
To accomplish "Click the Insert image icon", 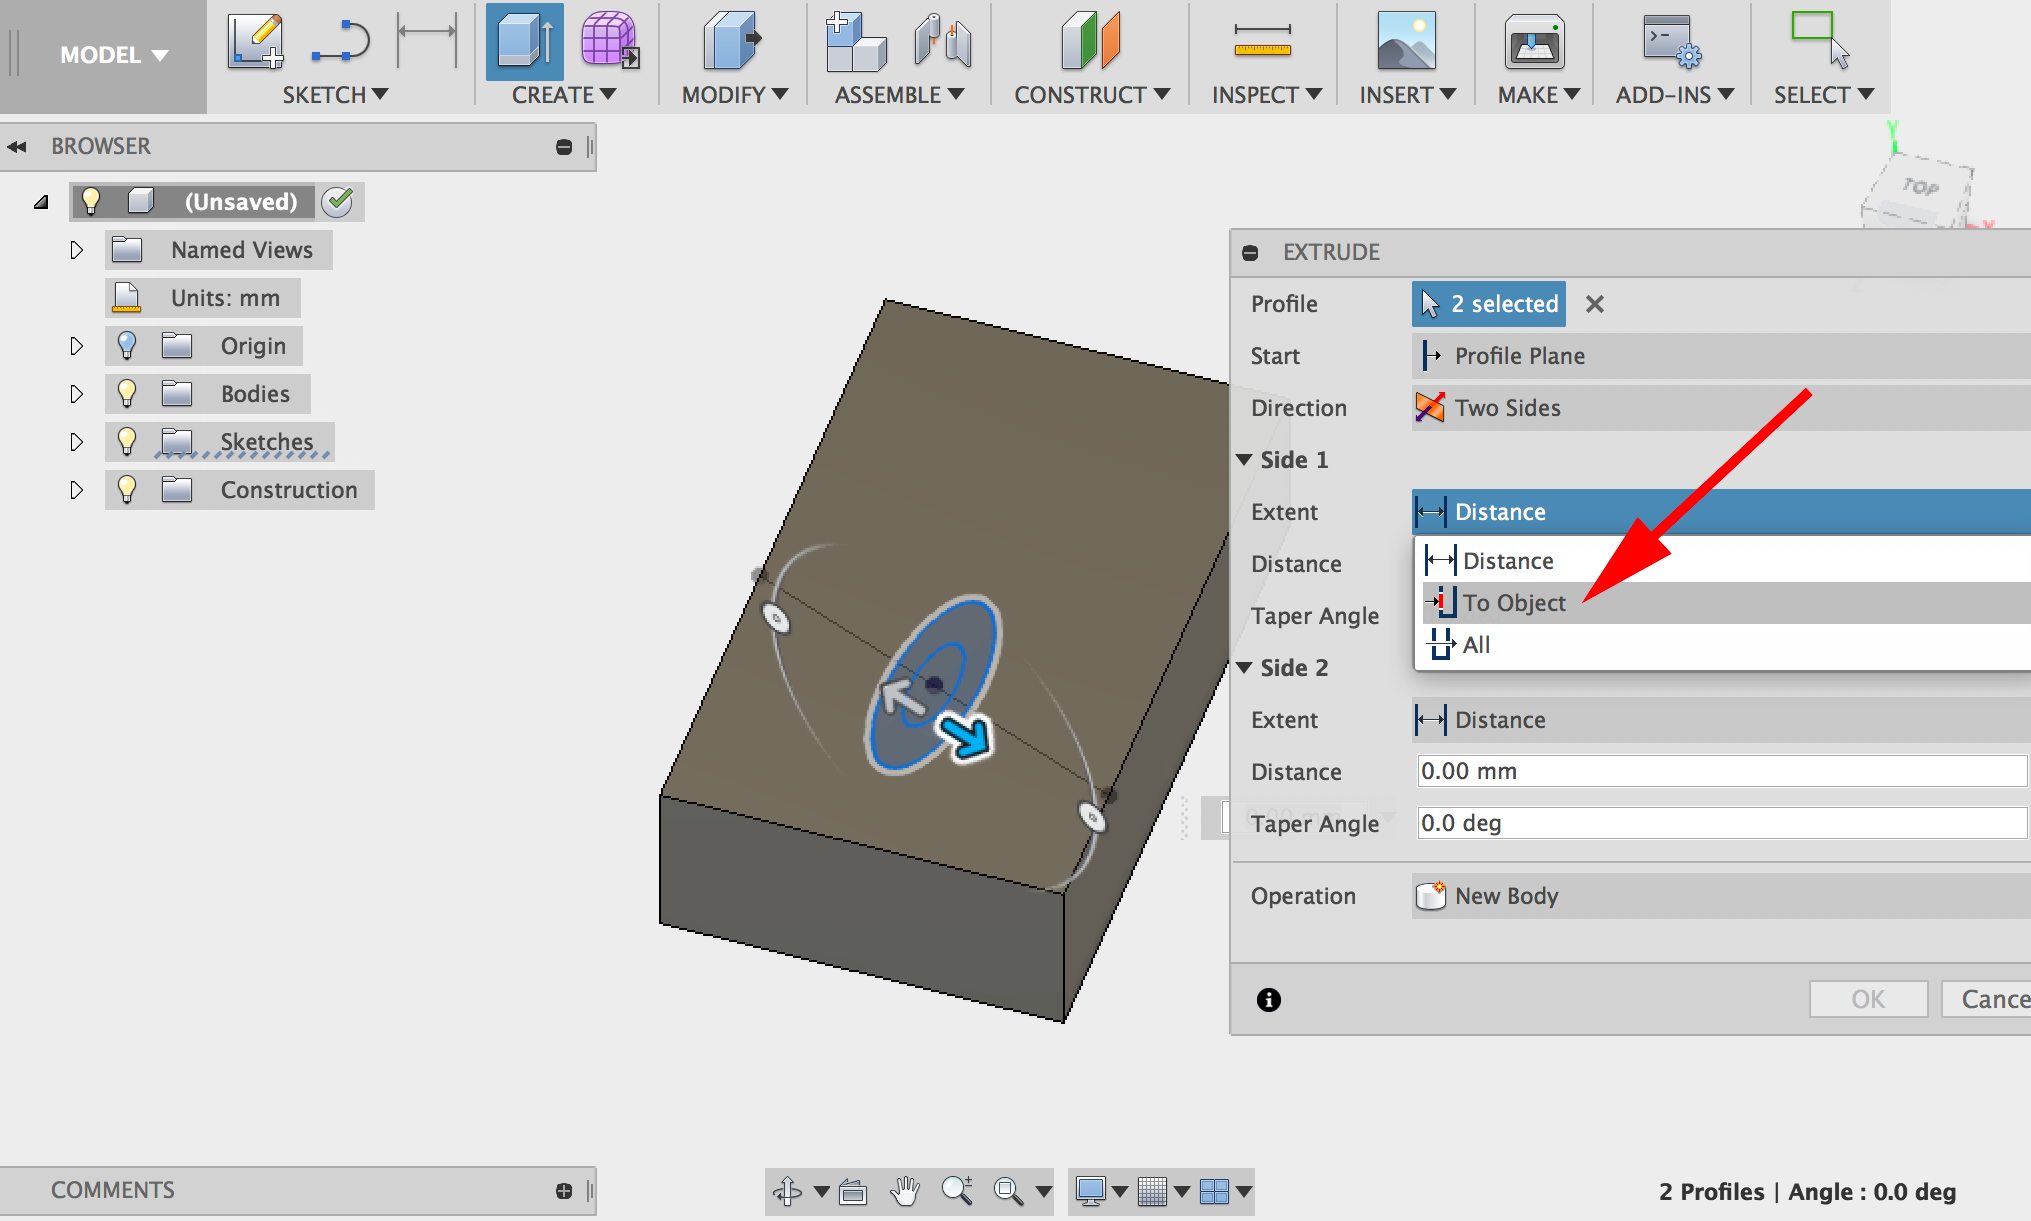I will pyautogui.click(x=1406, y=42).
